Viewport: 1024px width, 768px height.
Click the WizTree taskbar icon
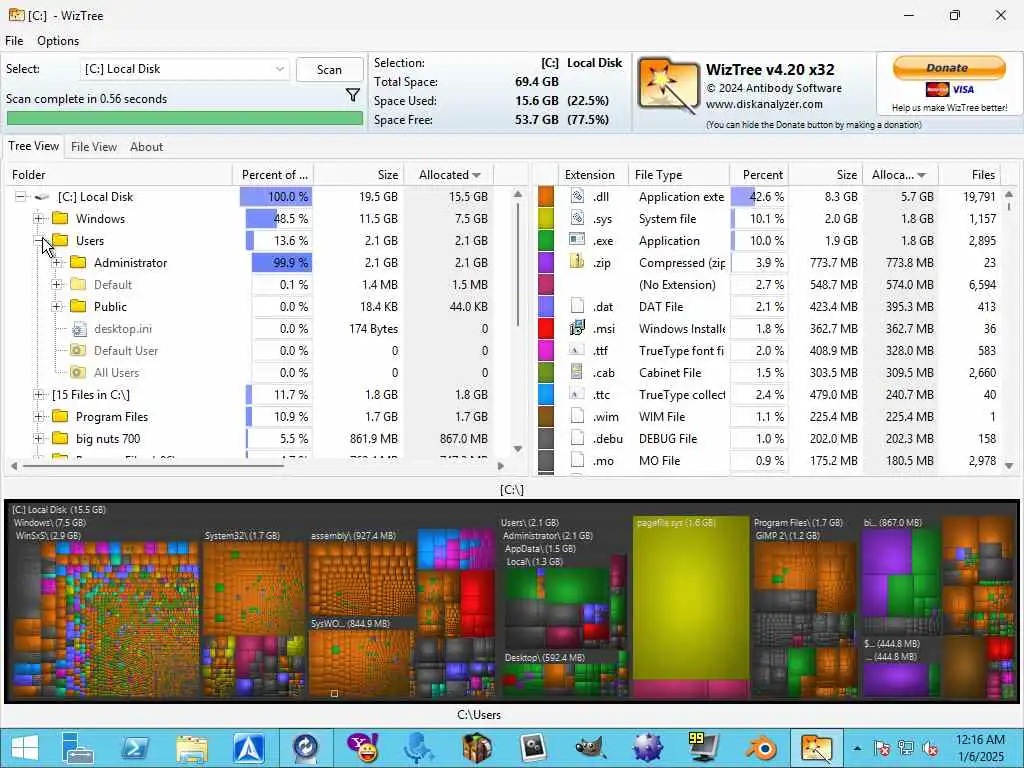point(817,748)
